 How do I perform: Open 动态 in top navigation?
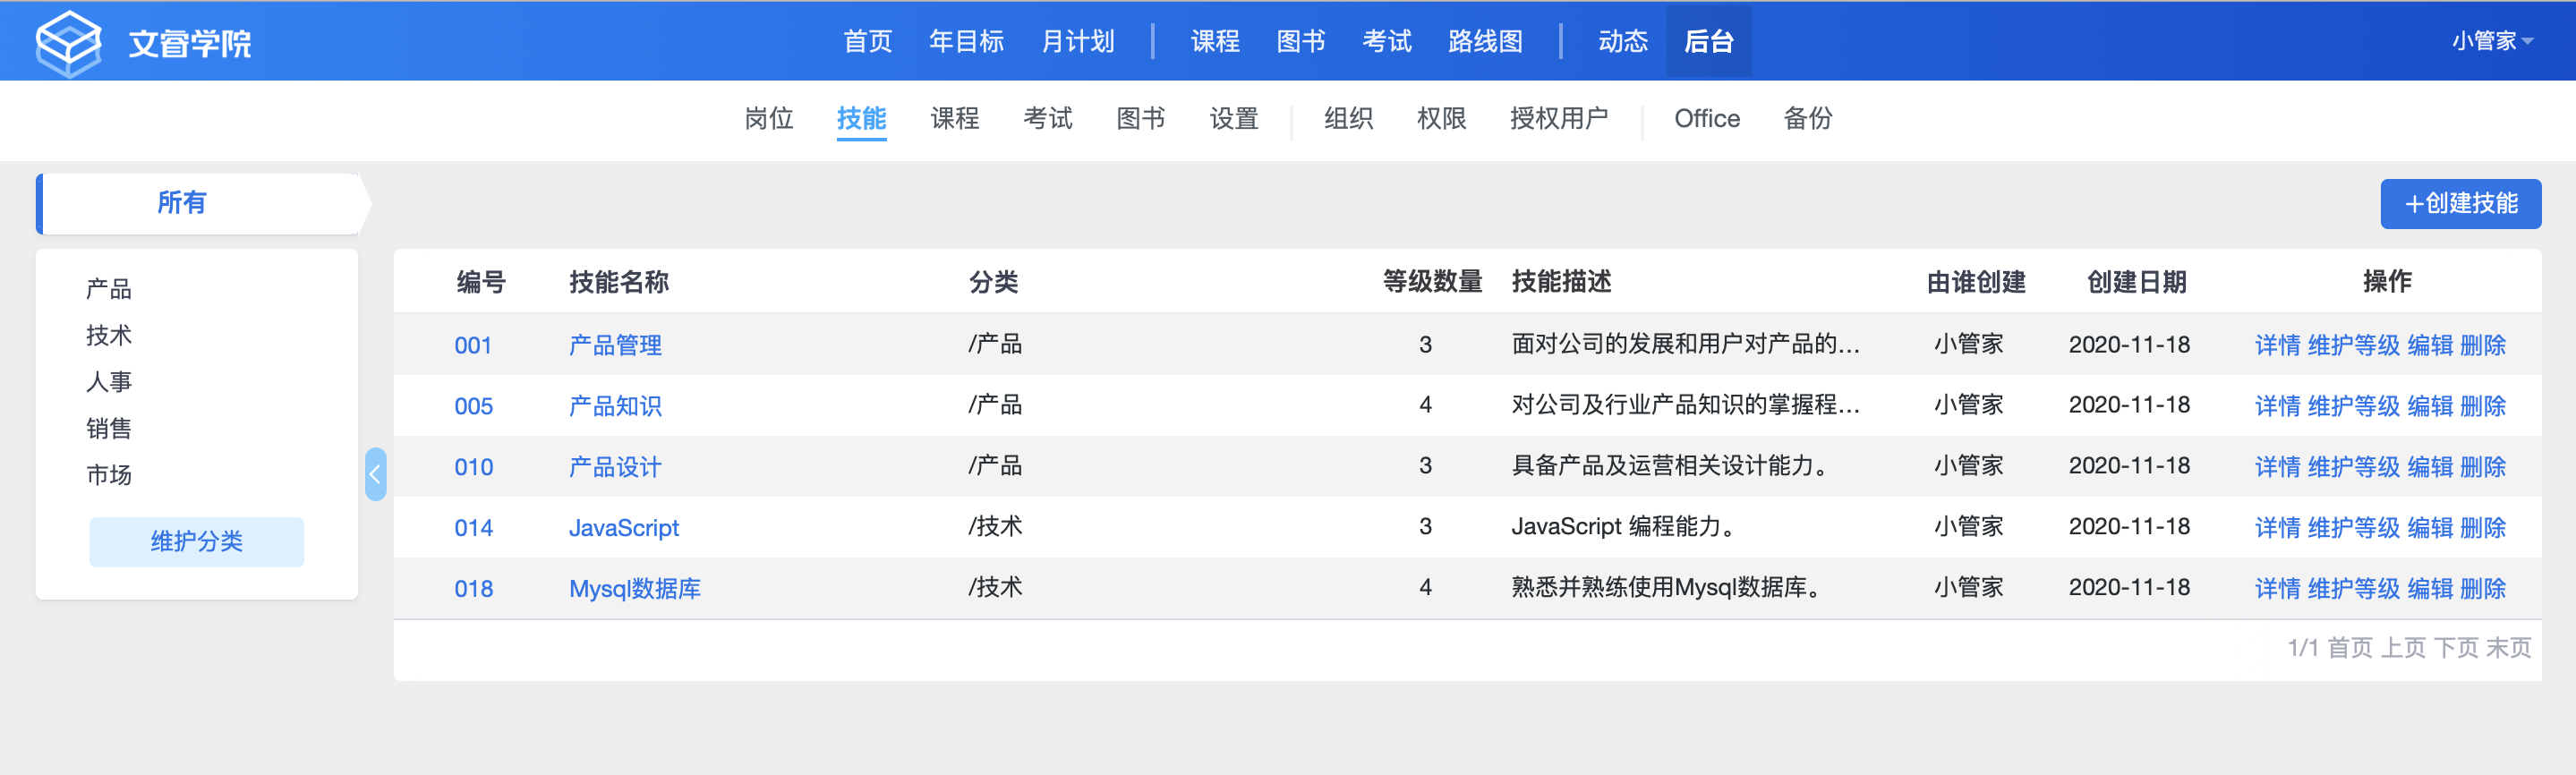pyautogui.click(x=1622, y=41)
